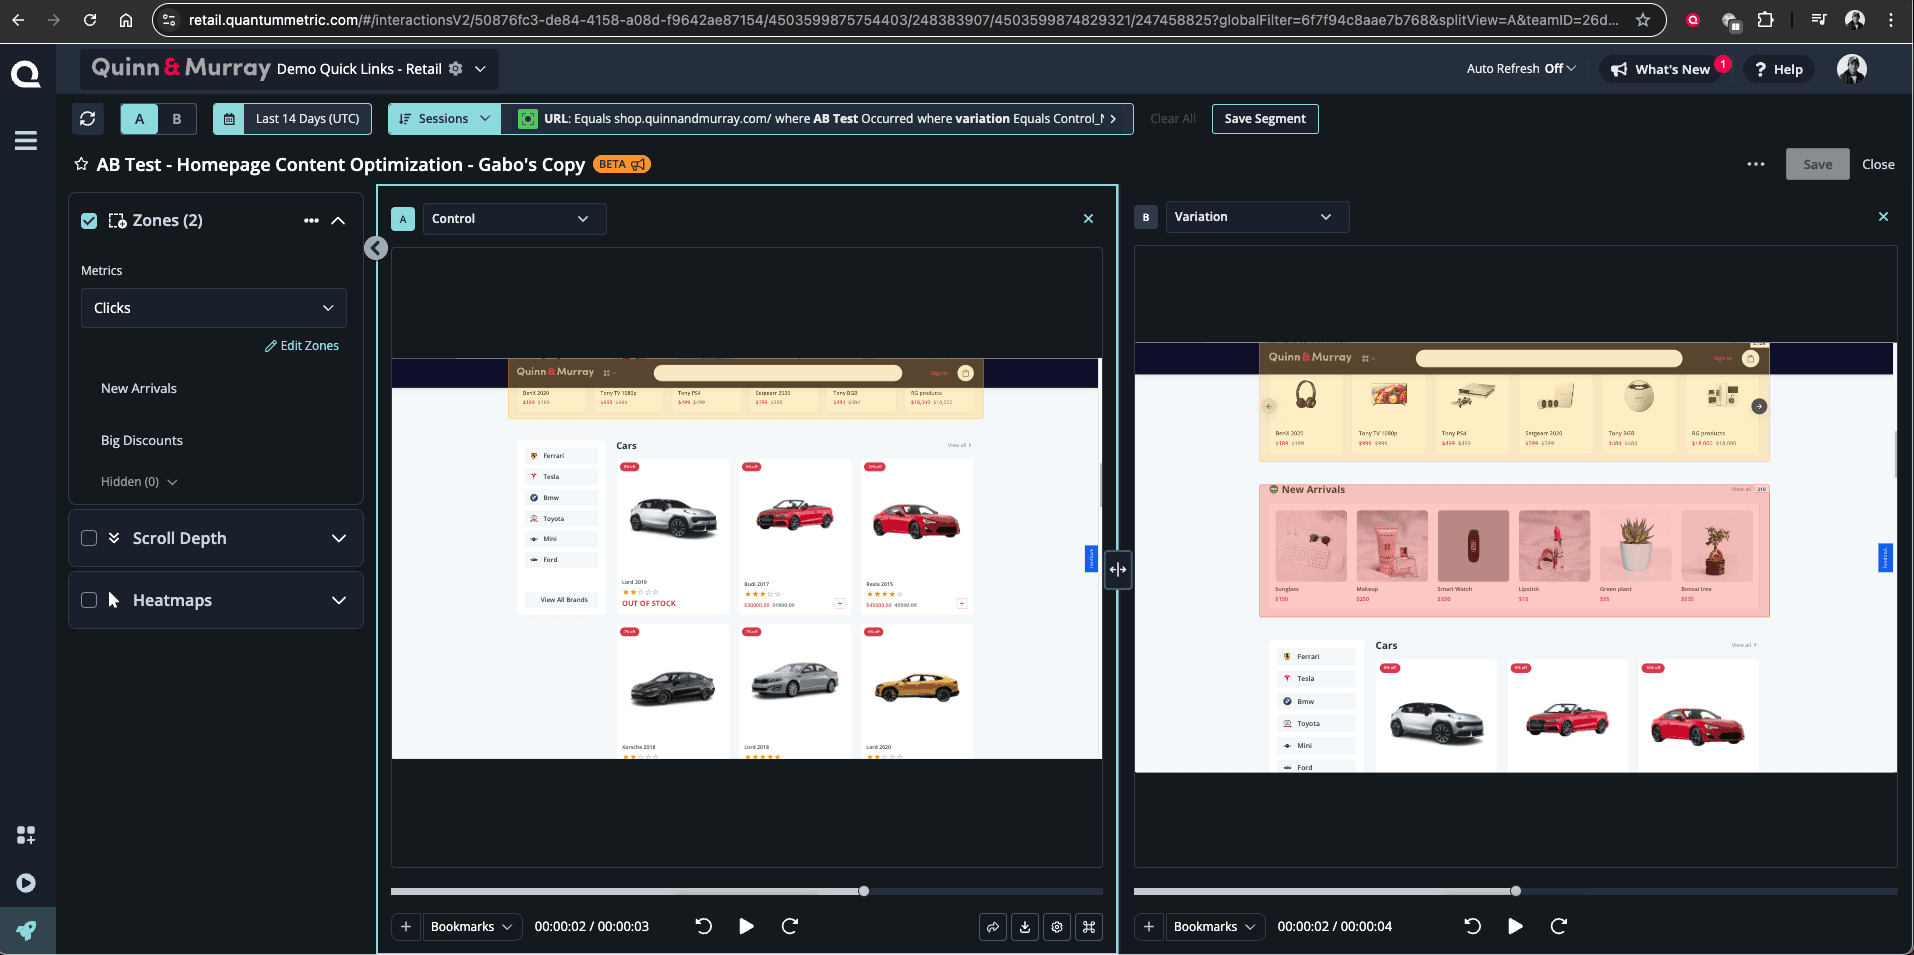Select the New Arrivals zone
This screenshot has height=955, width=1914.
[x=139, y=389]
